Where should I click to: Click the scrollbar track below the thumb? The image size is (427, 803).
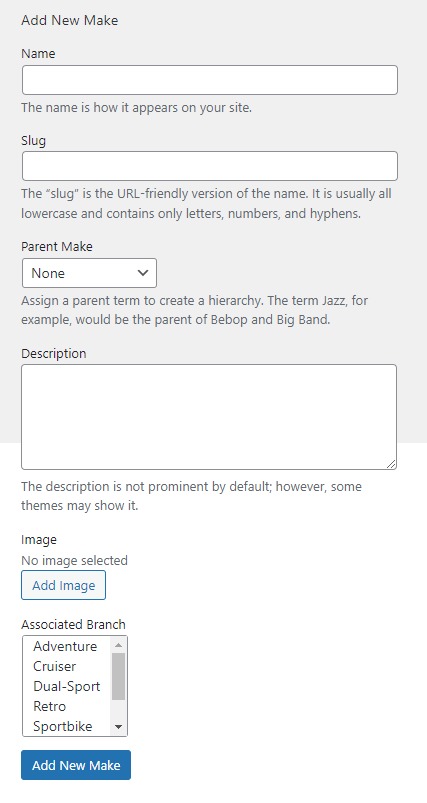click(x=119, y=709)
